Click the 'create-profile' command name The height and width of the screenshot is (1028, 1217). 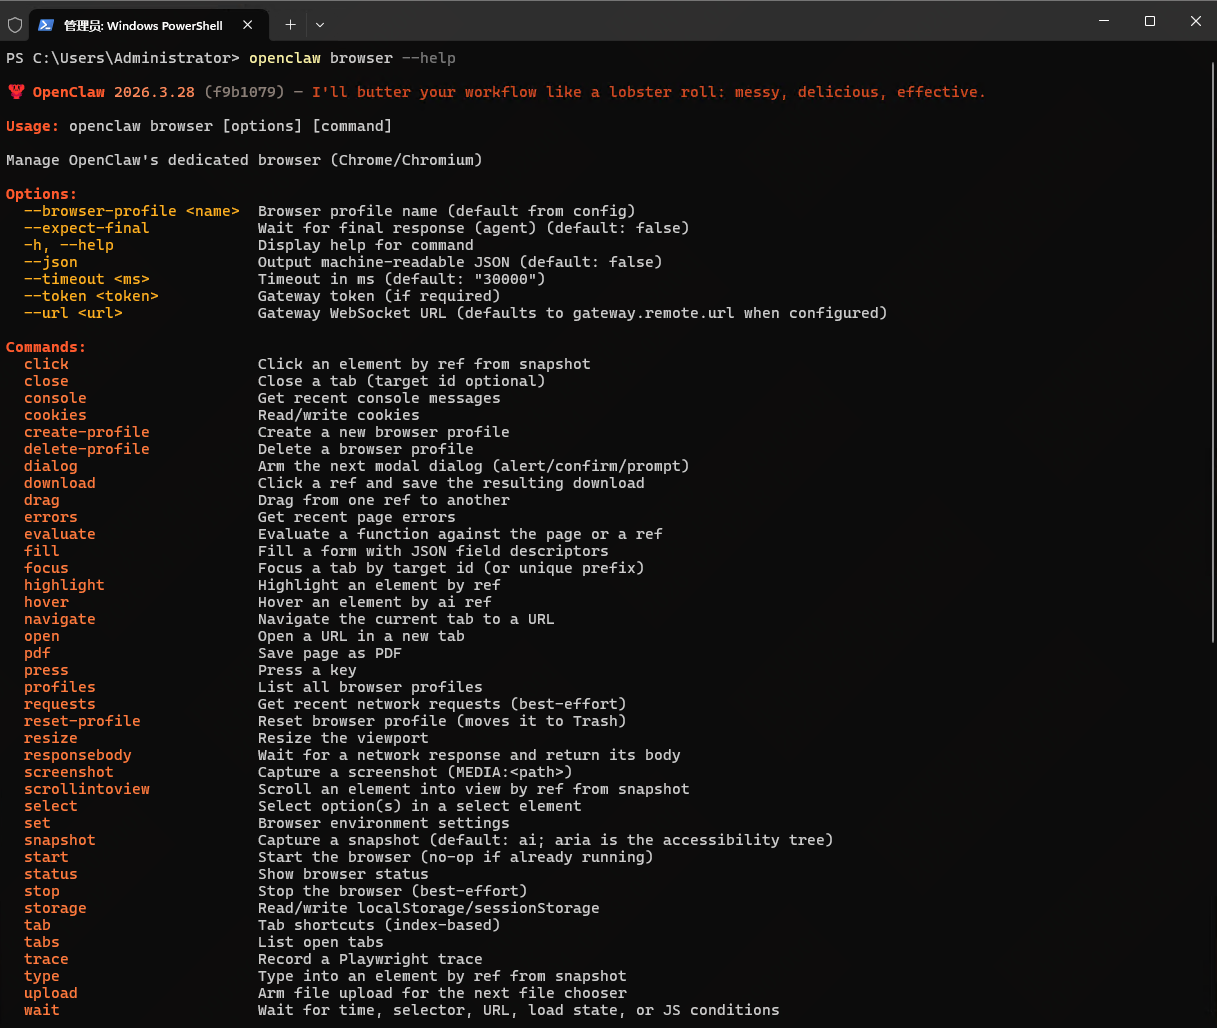tap(87, 432)
